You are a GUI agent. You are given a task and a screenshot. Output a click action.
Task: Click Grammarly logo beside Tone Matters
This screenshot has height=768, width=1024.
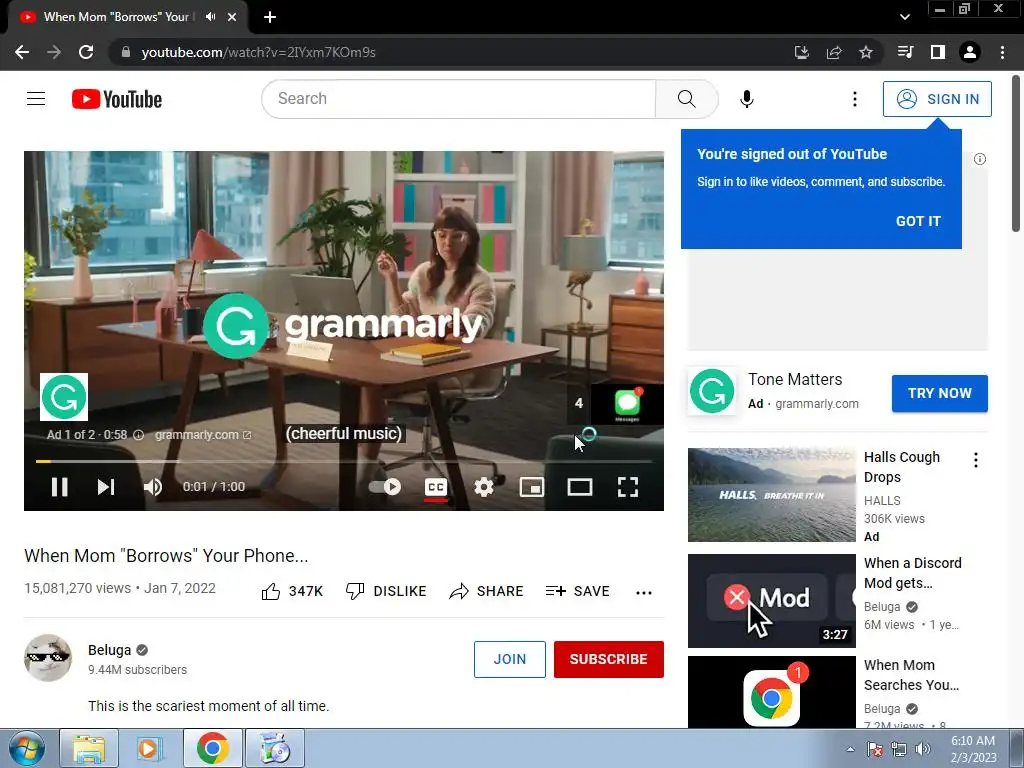(712, 391)
